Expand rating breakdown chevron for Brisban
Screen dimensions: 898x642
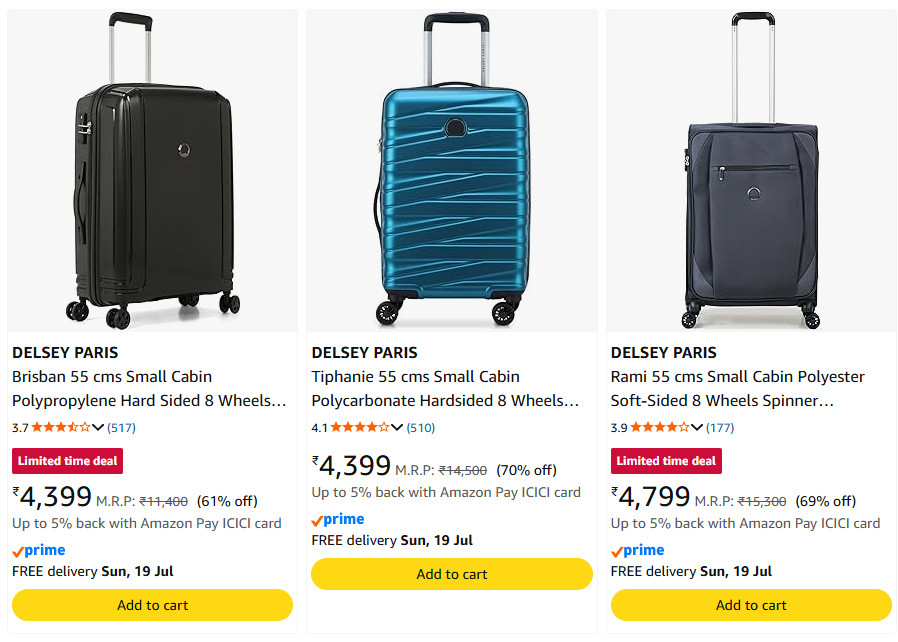tap(98, 427)
